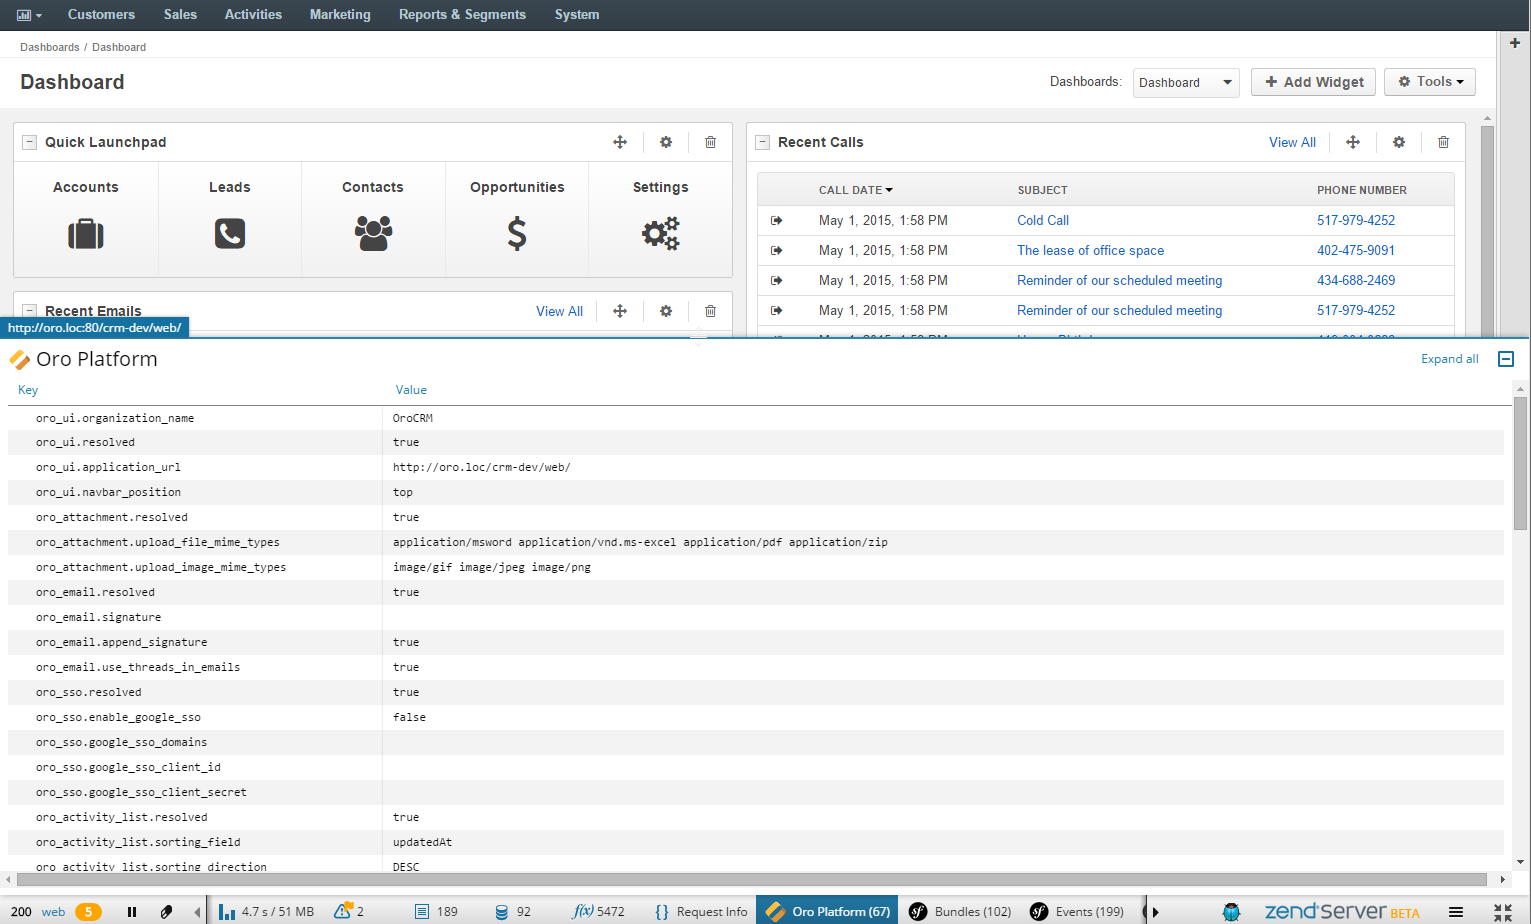Collapse the Recent Emails widget

point(30,311)
